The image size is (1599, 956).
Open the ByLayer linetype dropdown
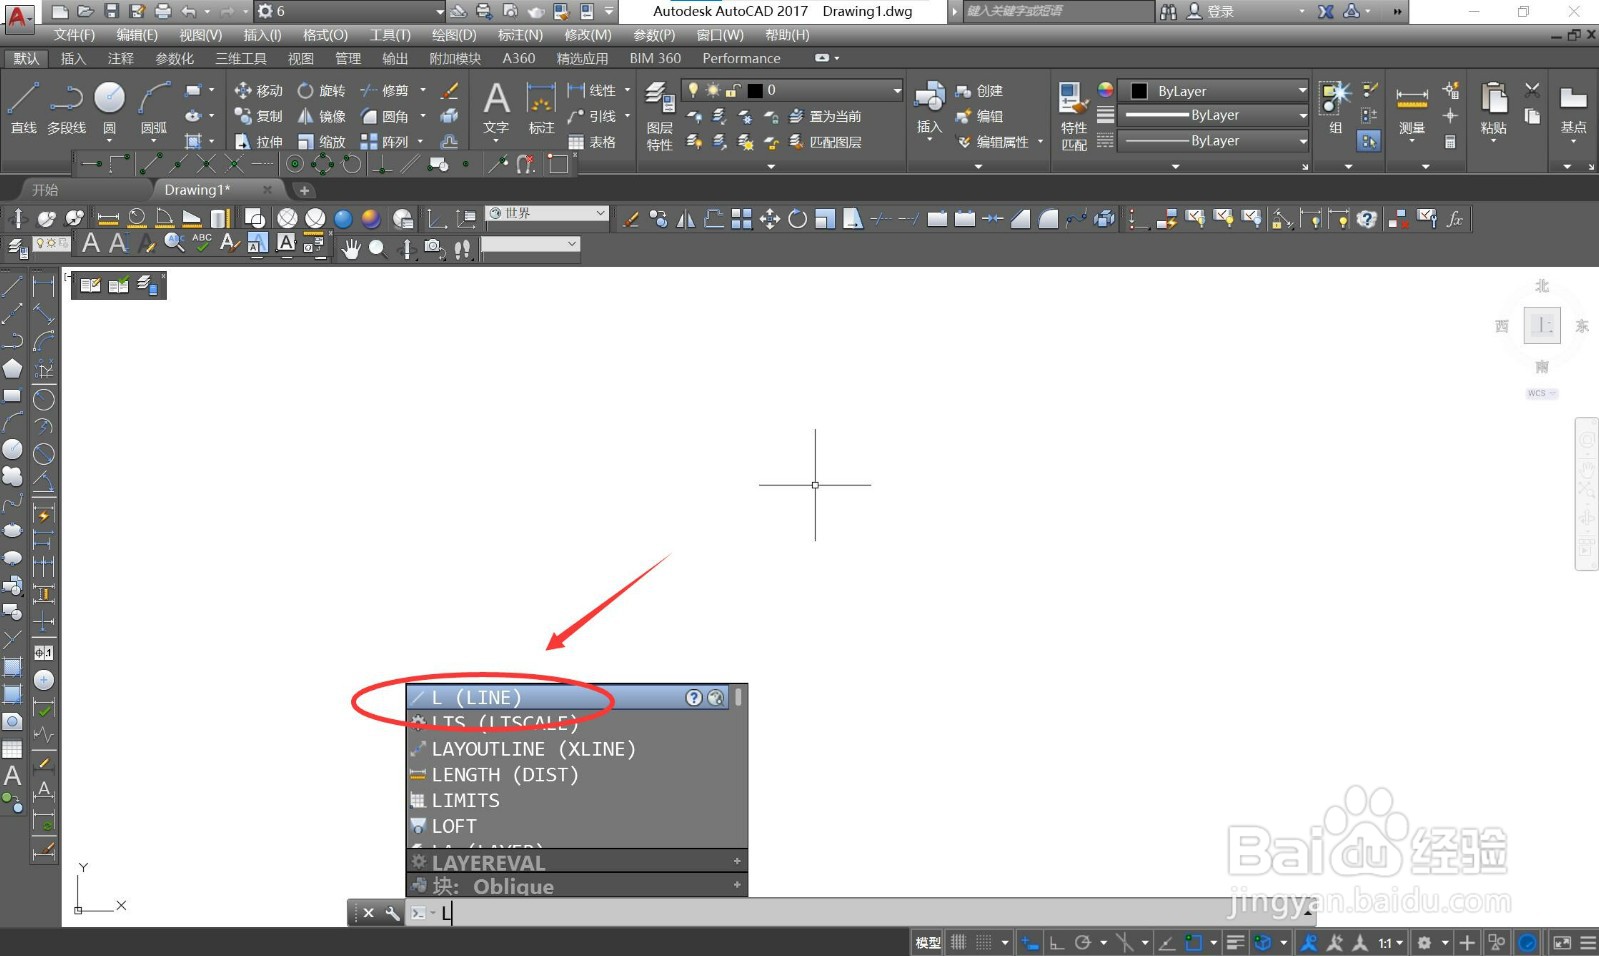coord(1213,141)
